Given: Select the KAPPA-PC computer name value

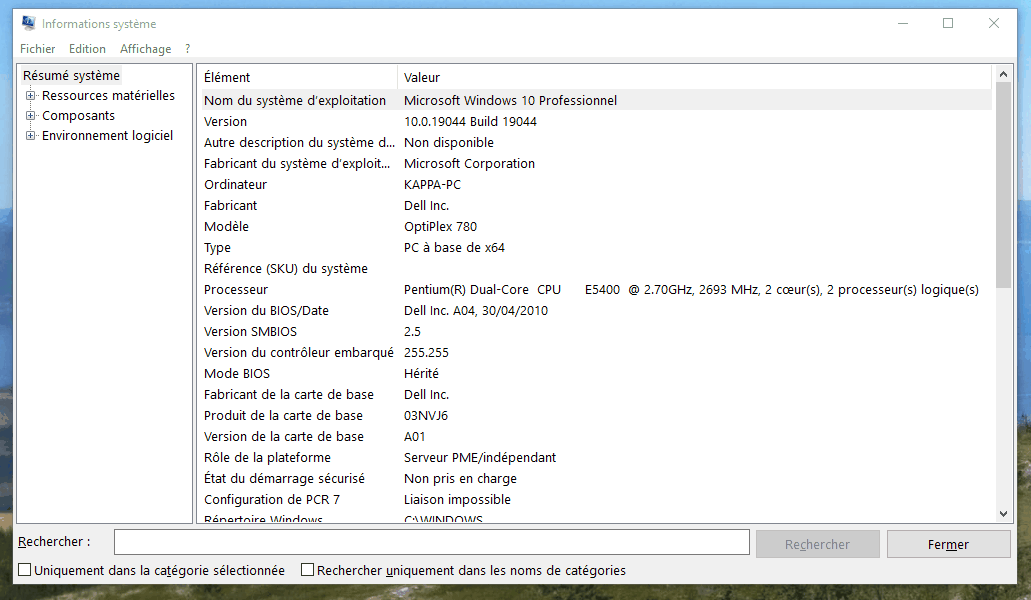Looking at the screenshot, I should click(432, 185).
